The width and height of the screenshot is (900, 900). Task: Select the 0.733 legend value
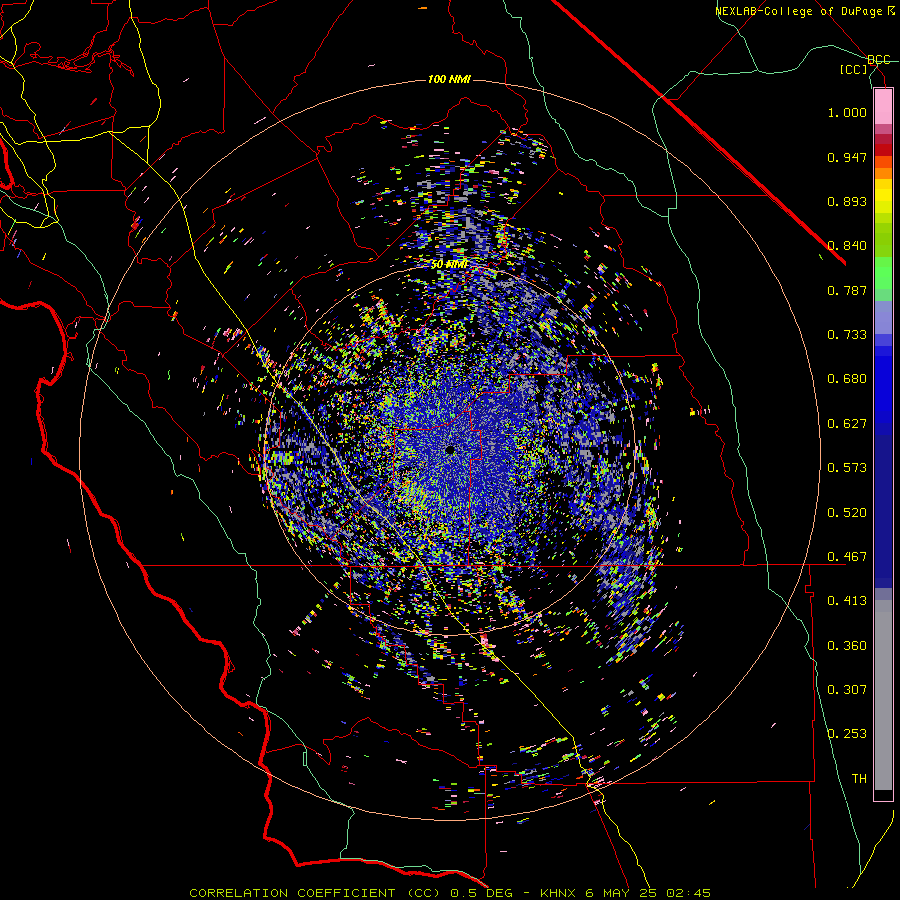coord(847,335)
